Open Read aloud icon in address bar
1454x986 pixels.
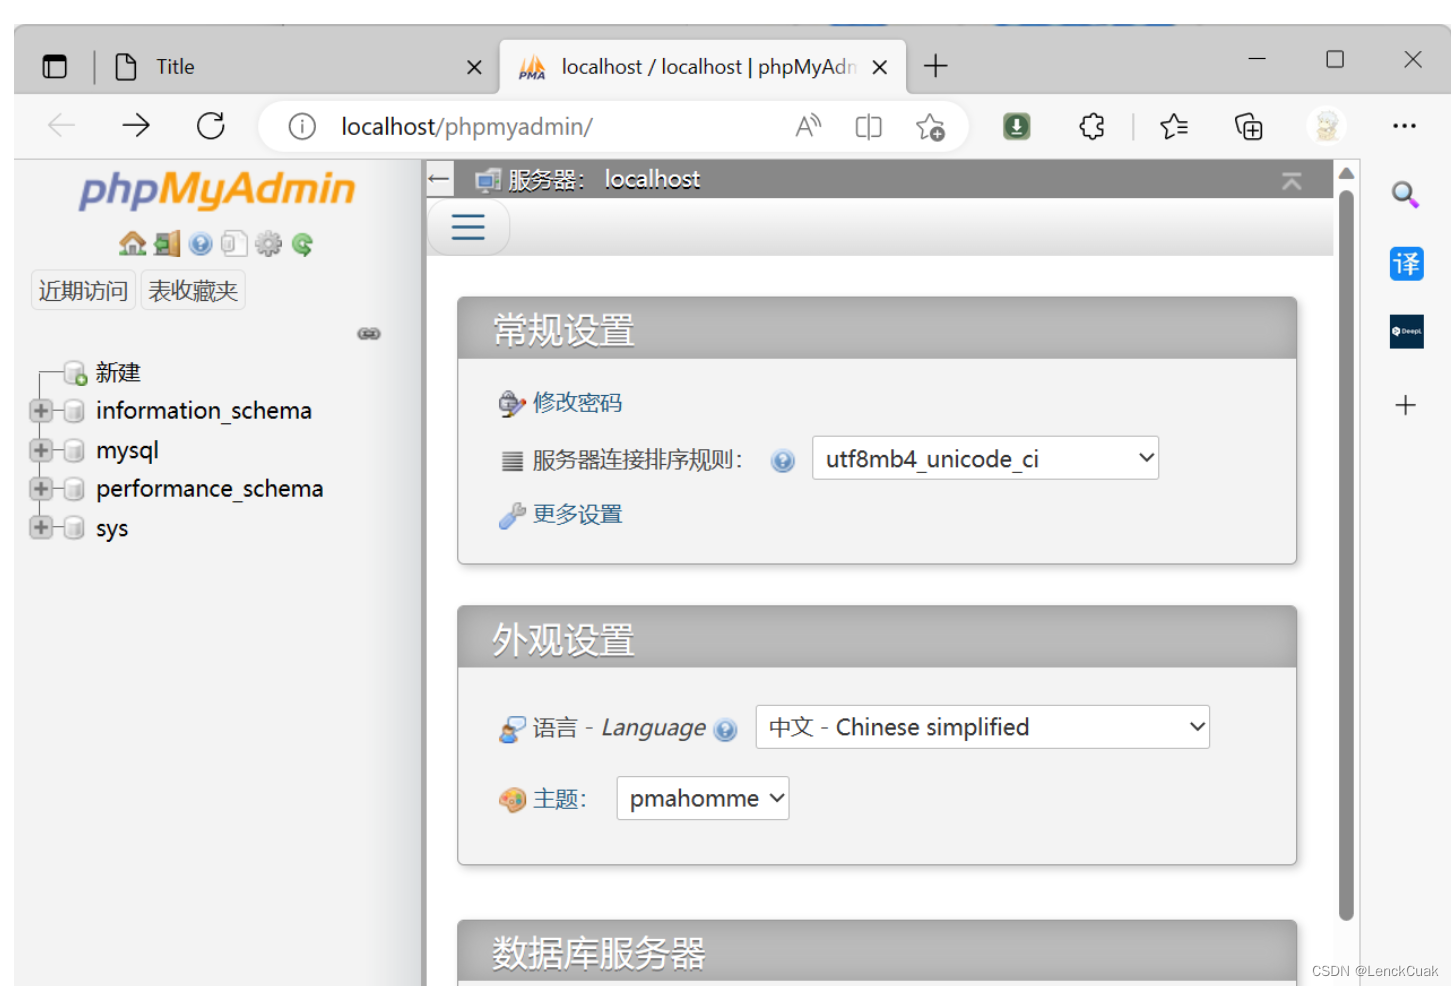coord(808,126)
